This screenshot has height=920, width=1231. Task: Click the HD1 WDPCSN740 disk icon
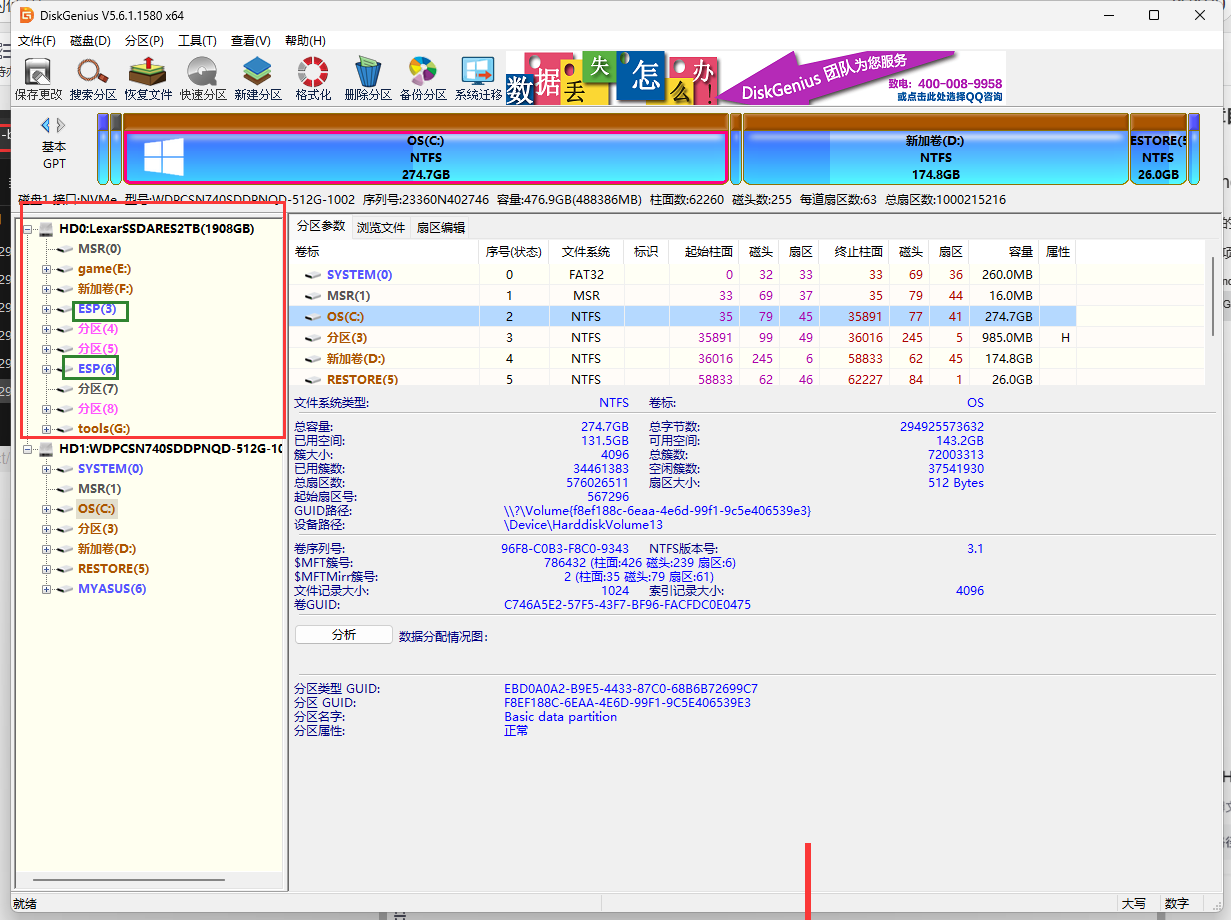pos(46,449)
